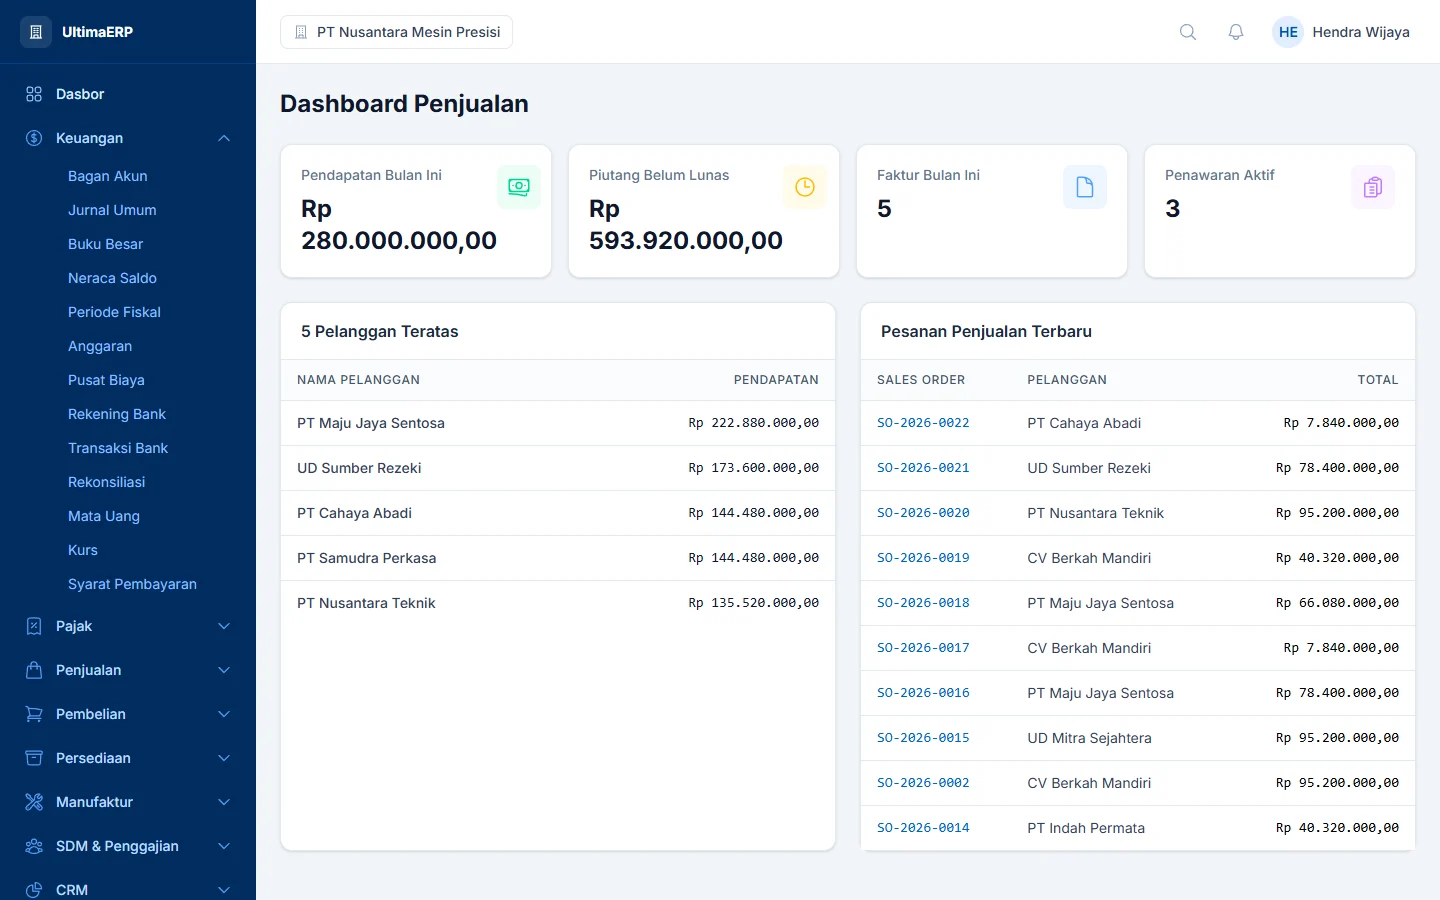Click the Penjualan shopping bag icon
The image size is (1440, 900).
point(34,670)
